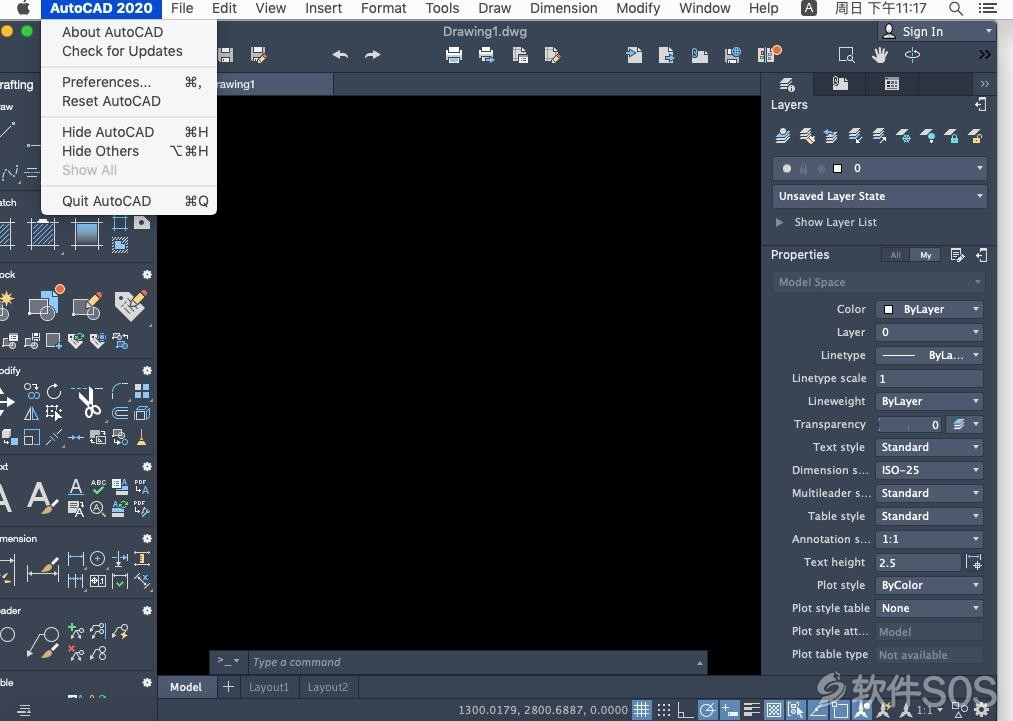Open the Linetype dropdown

pos(930,355)
